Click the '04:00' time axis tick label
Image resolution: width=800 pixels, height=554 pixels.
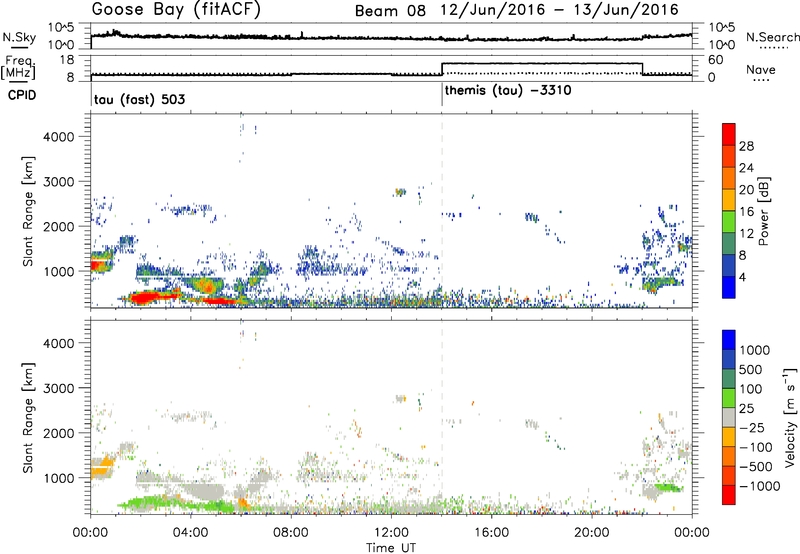click(191, 533)
